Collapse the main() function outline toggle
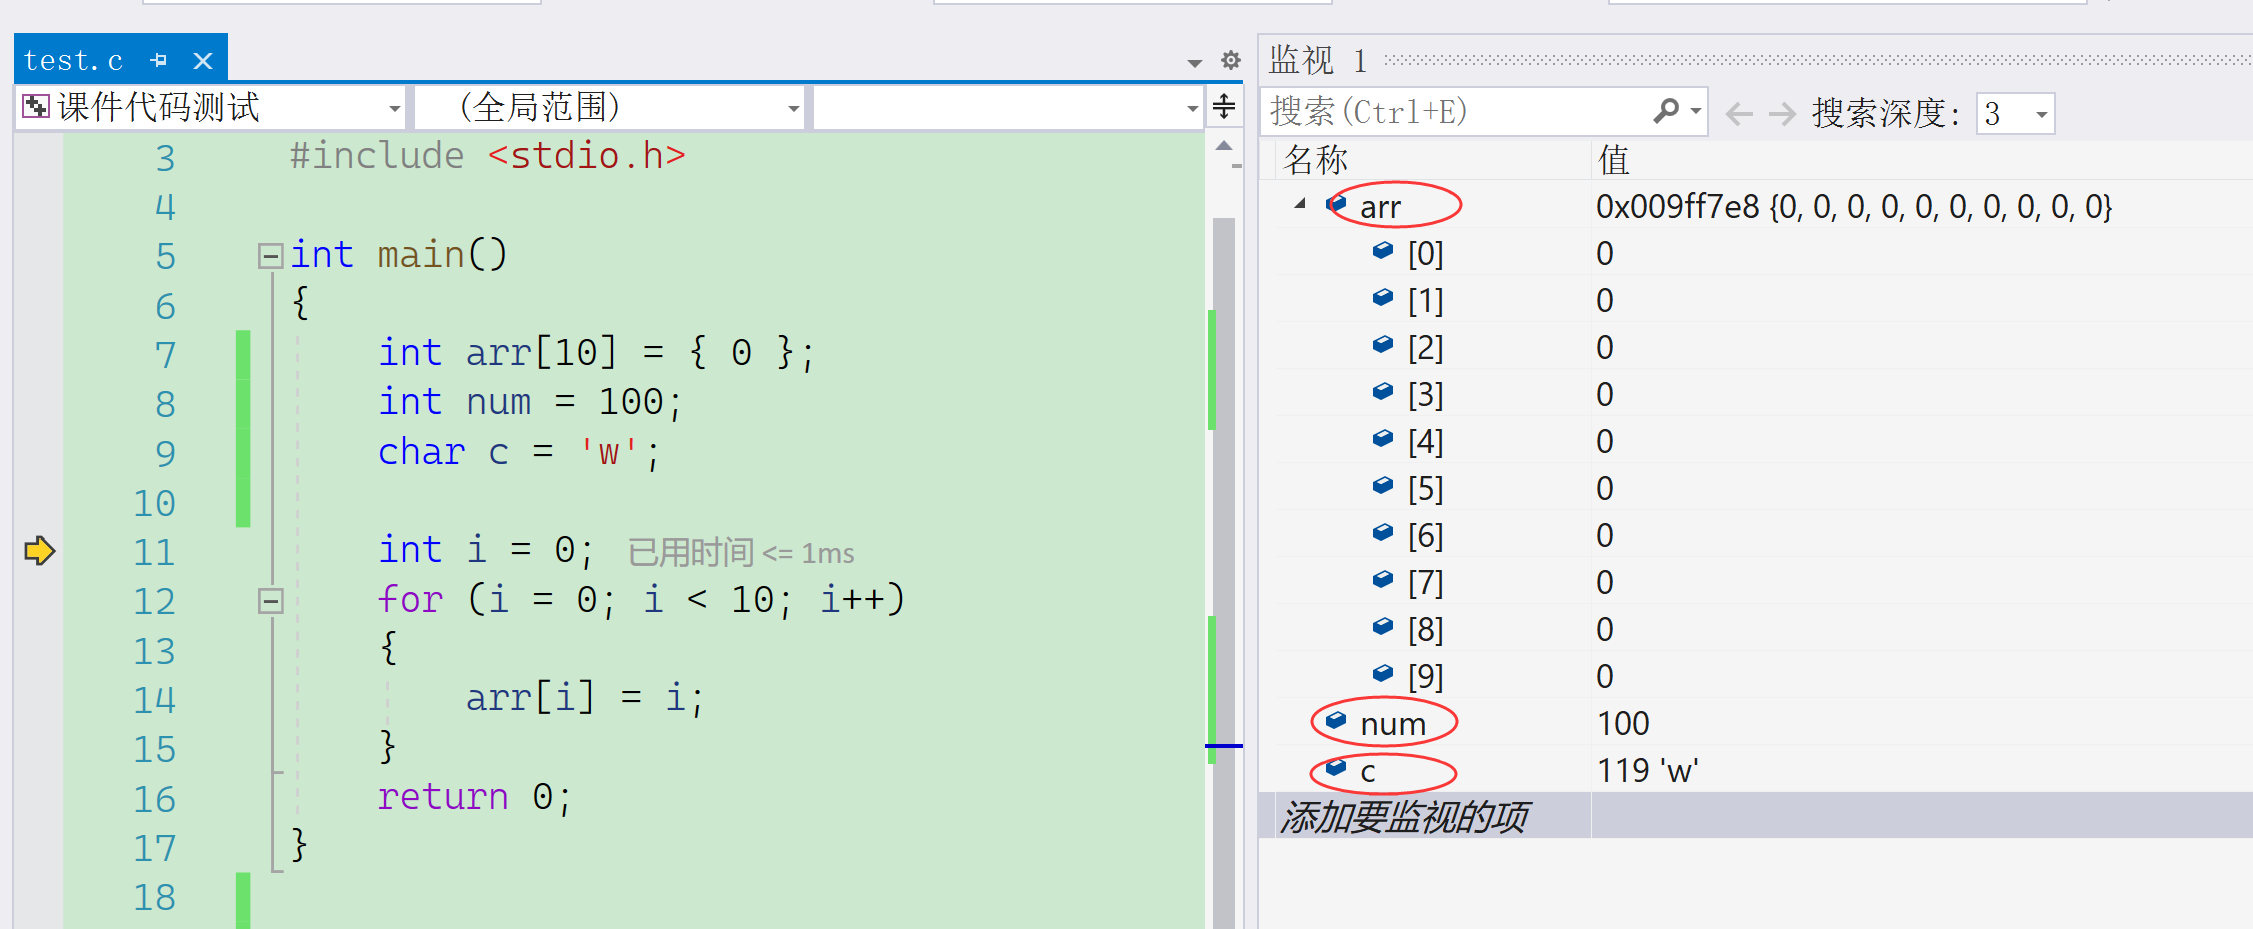 (x=270, y=256)
